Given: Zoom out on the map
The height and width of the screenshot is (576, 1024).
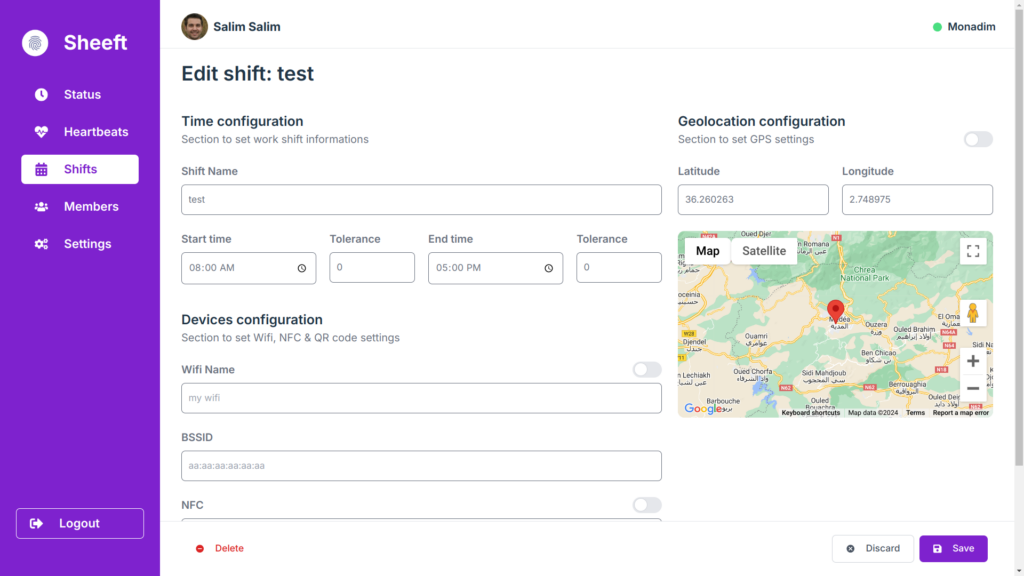Looking at the screenshot, I should 973,388.
